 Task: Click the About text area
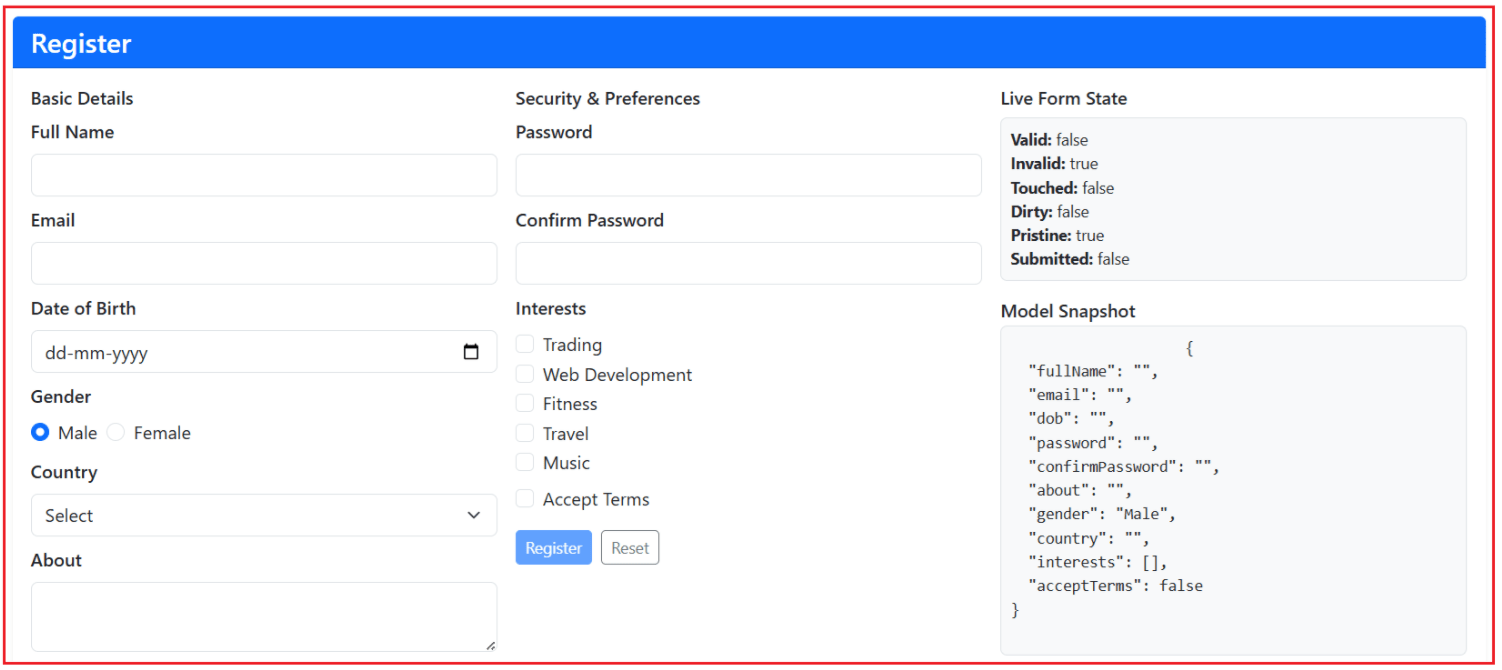[263, 614]
